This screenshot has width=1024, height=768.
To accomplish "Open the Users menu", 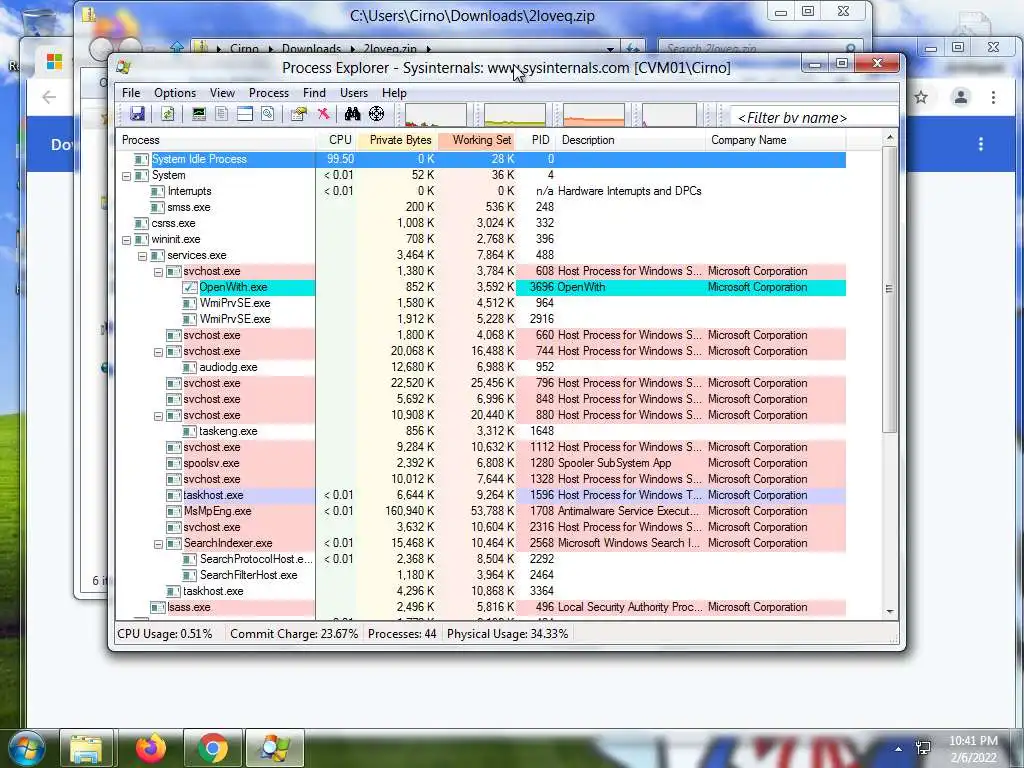I will point(354,93).
